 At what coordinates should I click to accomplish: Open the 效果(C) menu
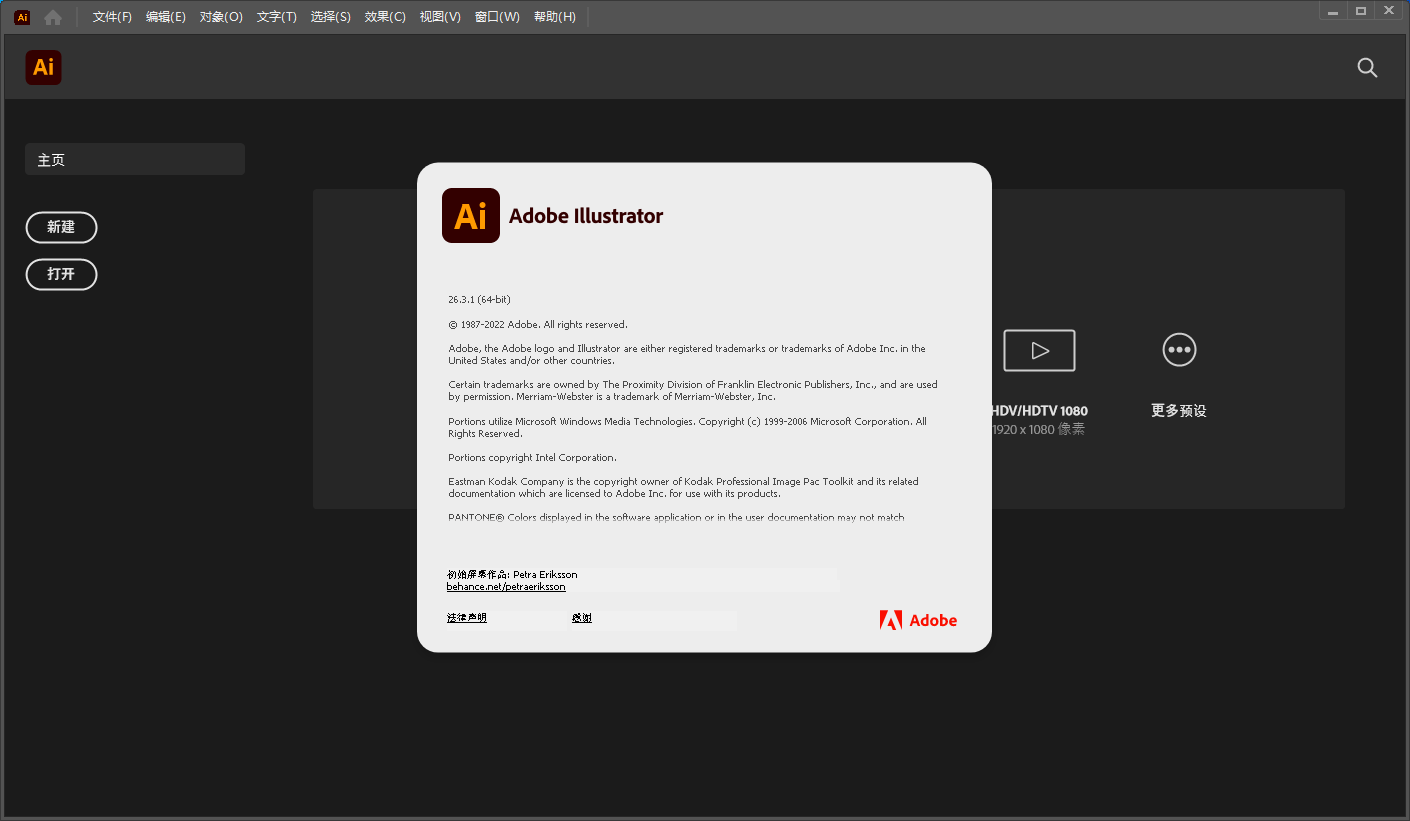(x=385, y=16)
